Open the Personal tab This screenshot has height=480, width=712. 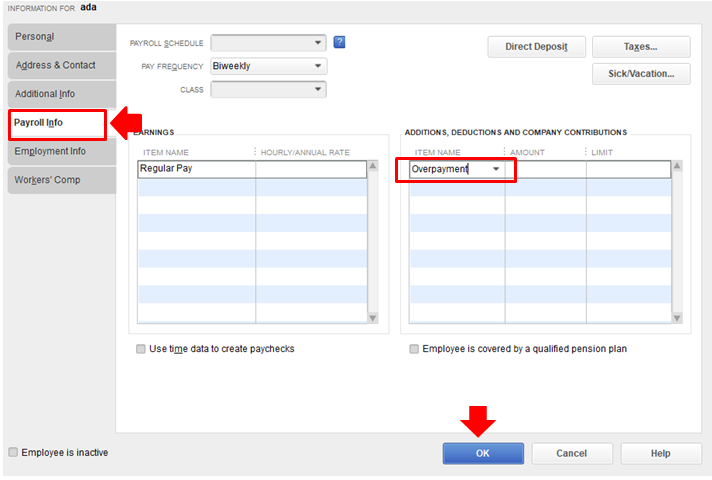[62, 37]
